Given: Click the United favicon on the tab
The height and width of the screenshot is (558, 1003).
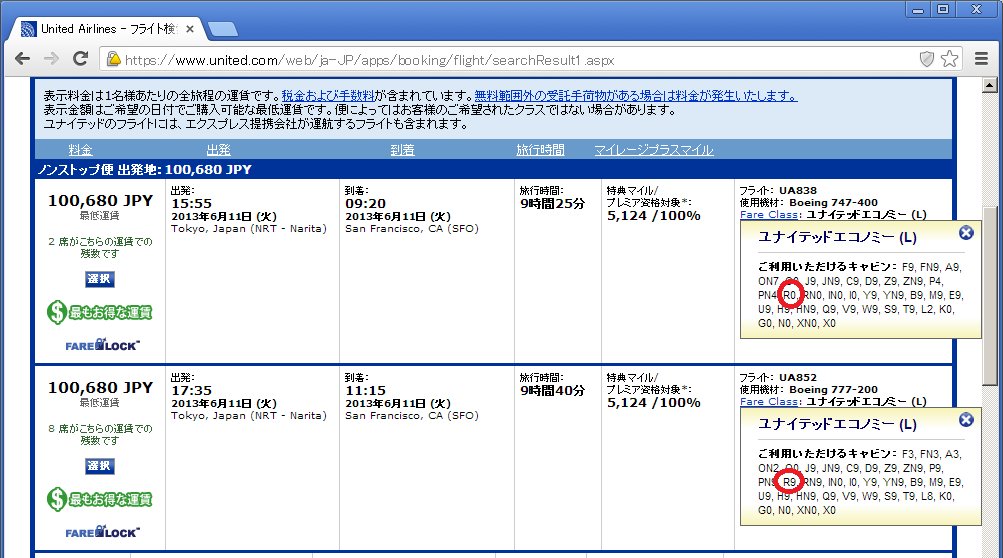Looking at the screenshot, I should click(x=28, y=29).
